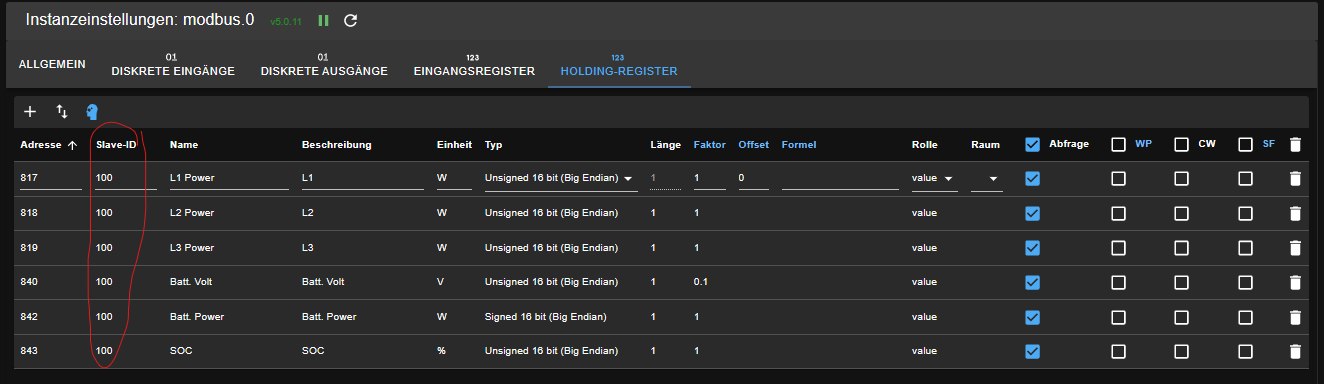The width and height of the screenshot is (1324, 384).
Task: Open Eingangsregister tab
Action: pos(474,65)
